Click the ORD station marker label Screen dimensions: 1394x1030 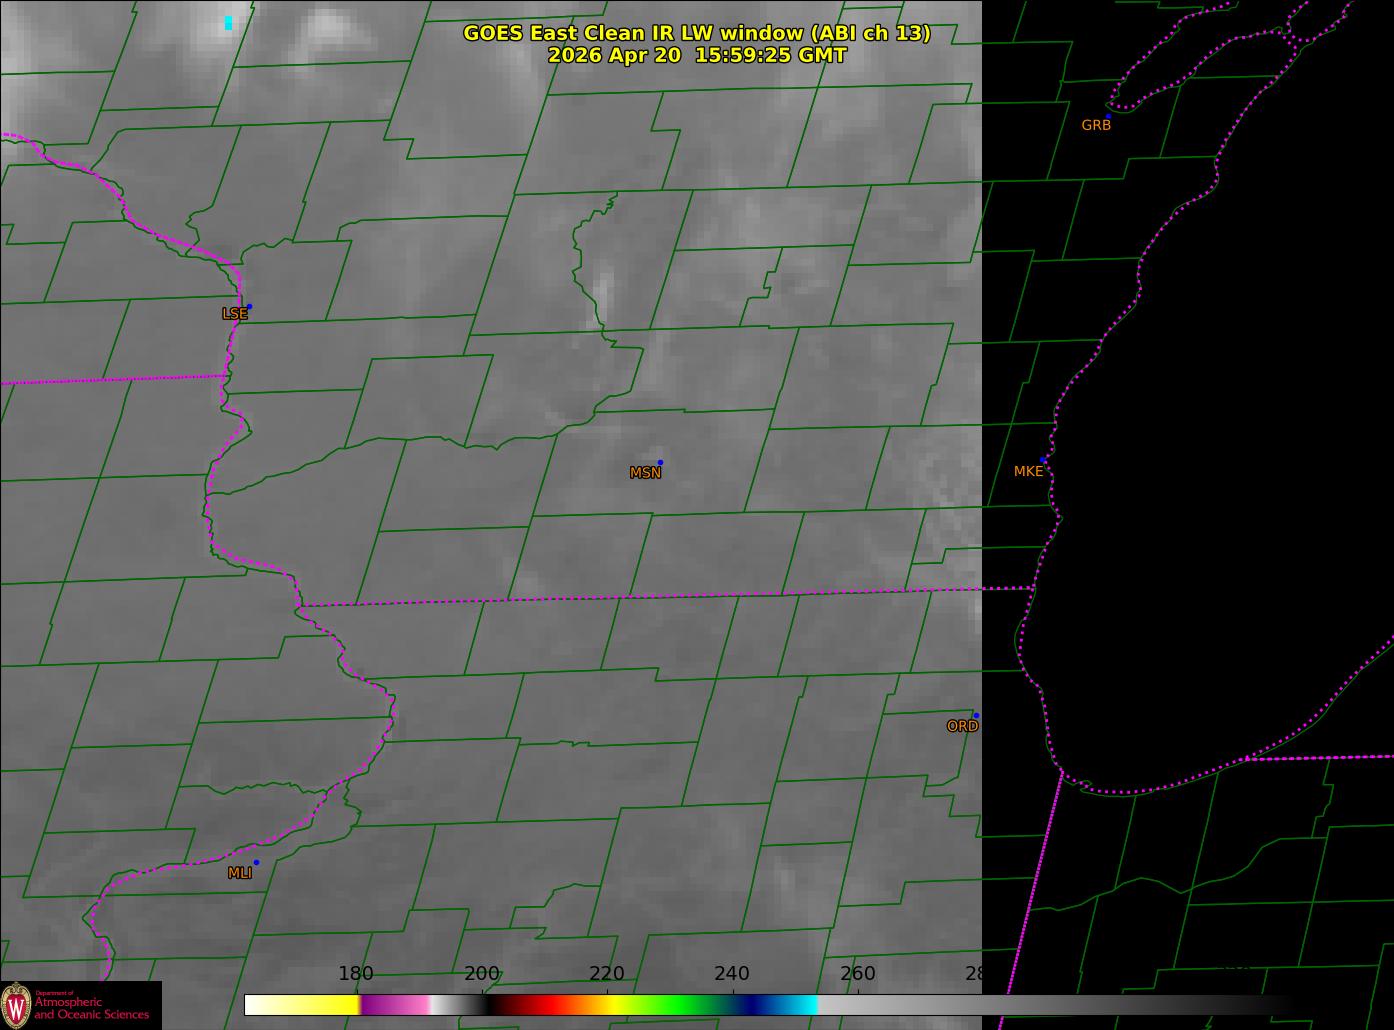pyautogui.click(x=962, y=726)
